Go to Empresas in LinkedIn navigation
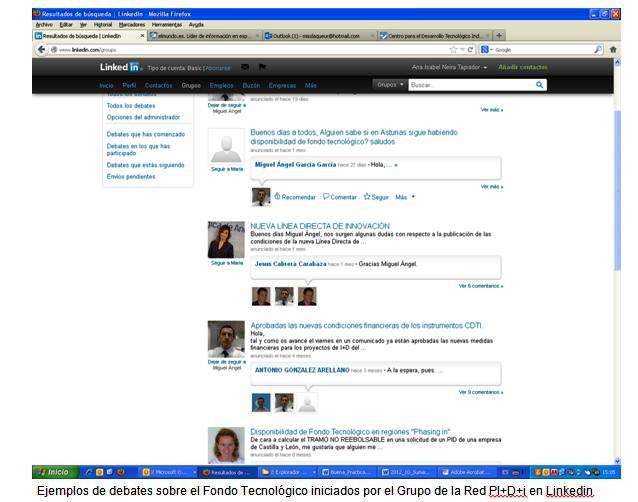 click(282, 85)
